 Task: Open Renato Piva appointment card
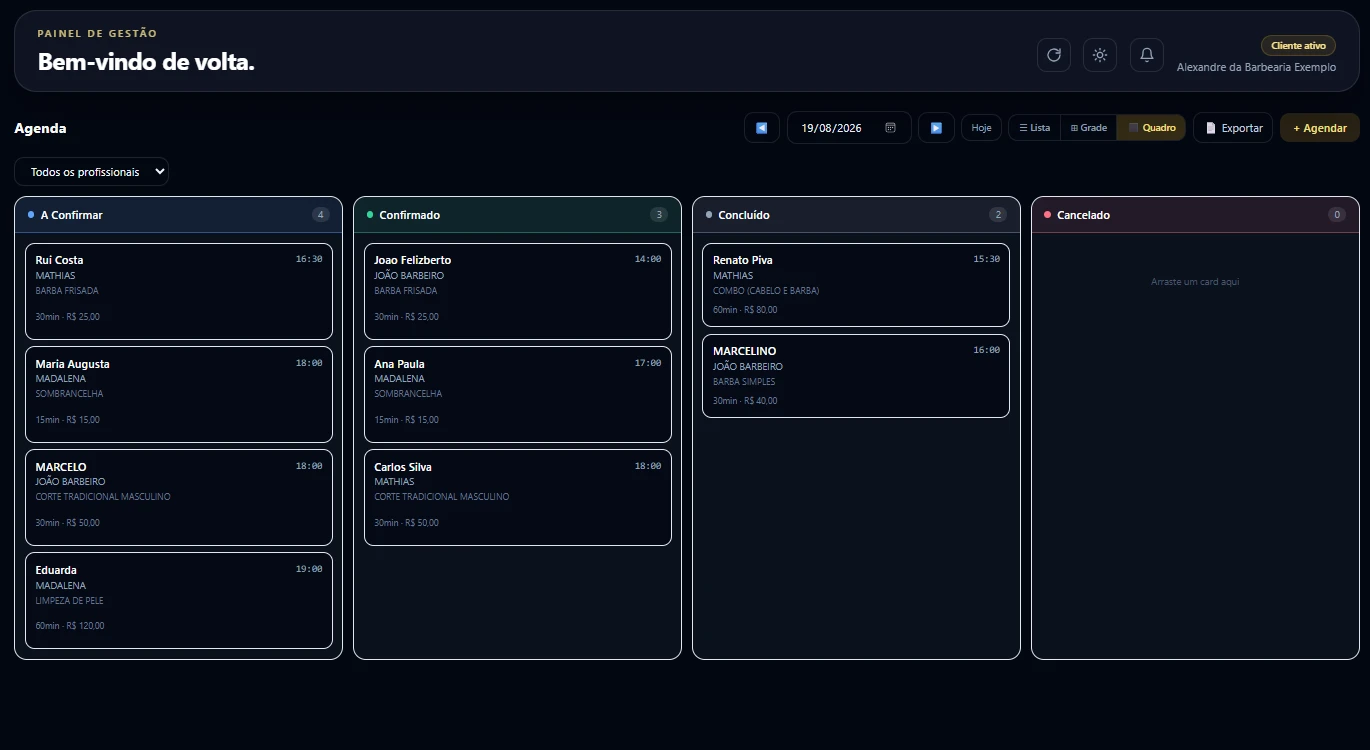tap(856, 285)
